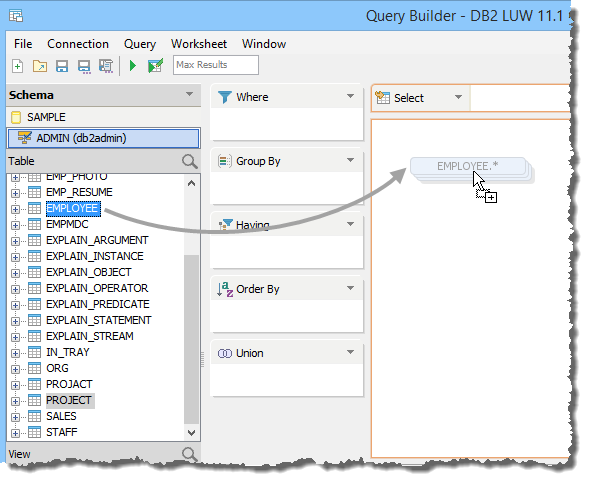Open the Connection menu

click(x=78, y=44)
